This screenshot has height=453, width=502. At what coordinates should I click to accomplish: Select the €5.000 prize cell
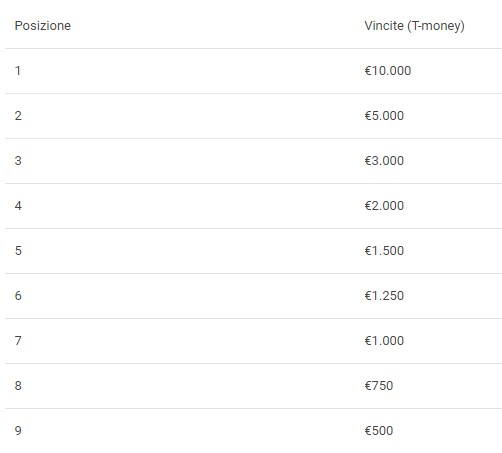384,116
